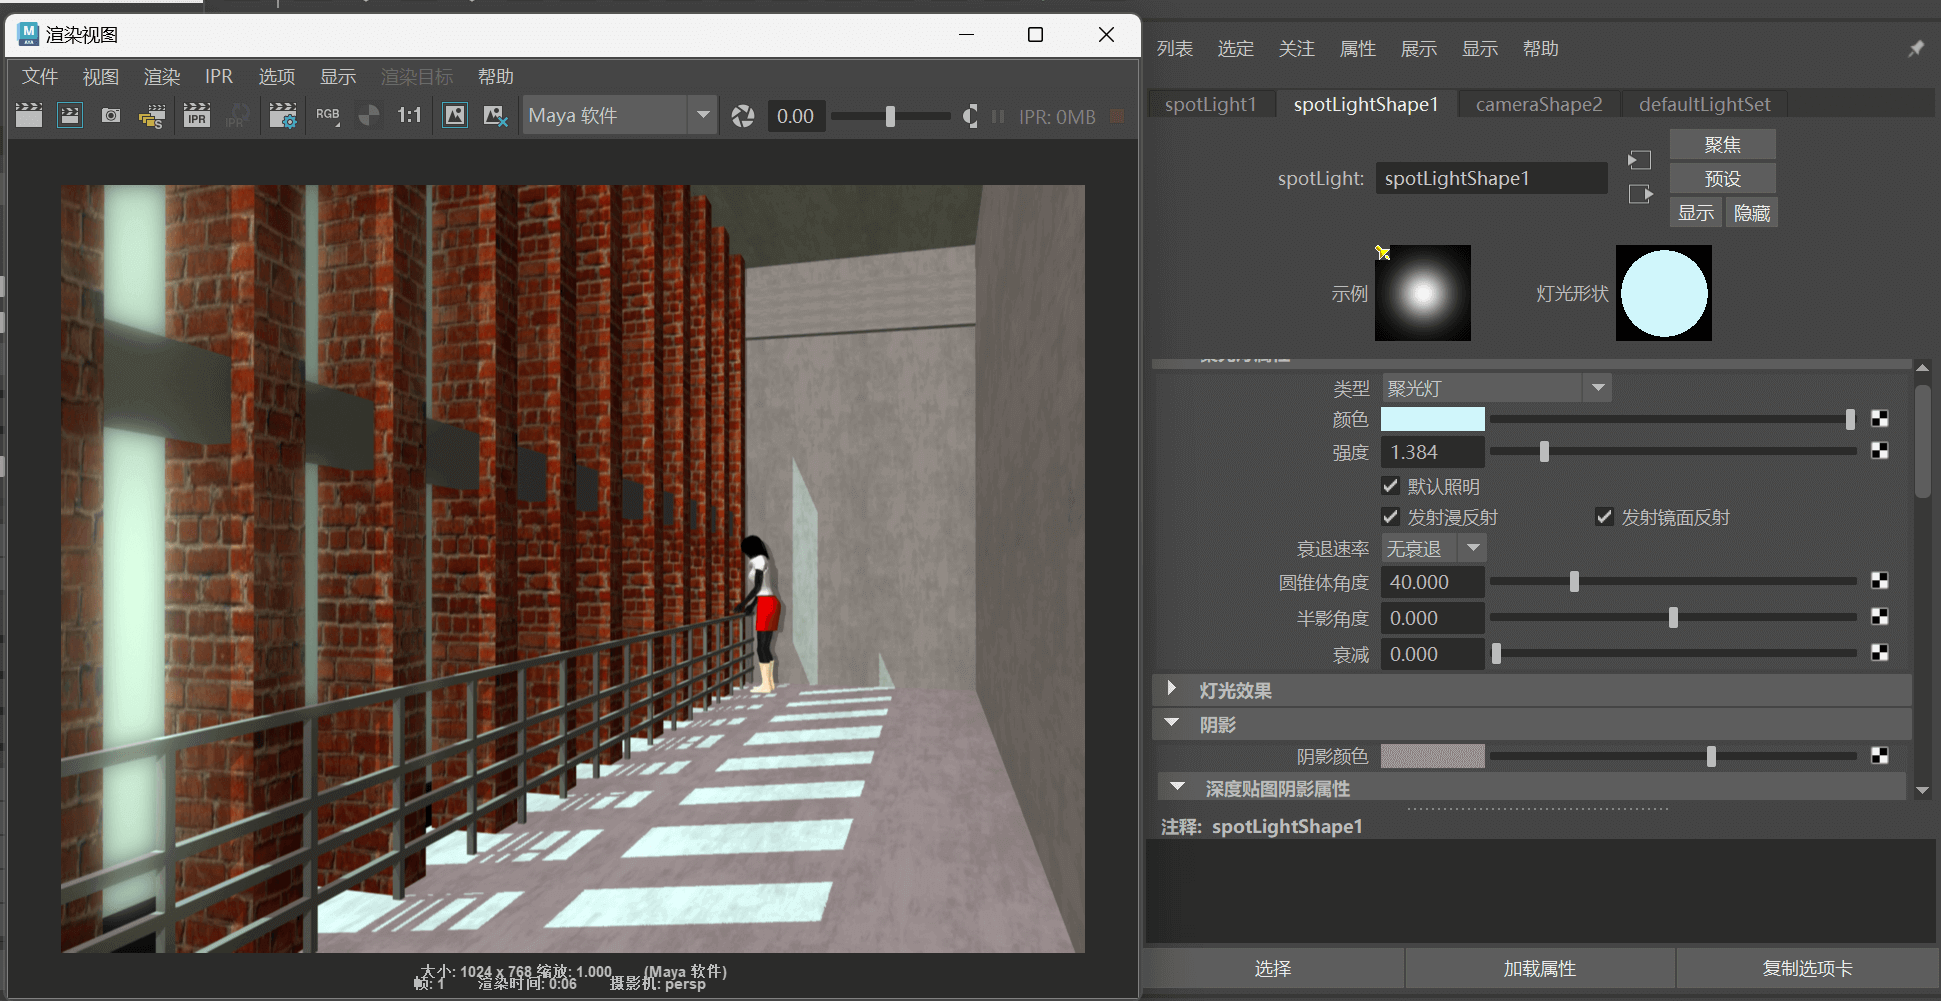Click the remove image icon
This screenshot has width=1941, height=1001.
495,116
